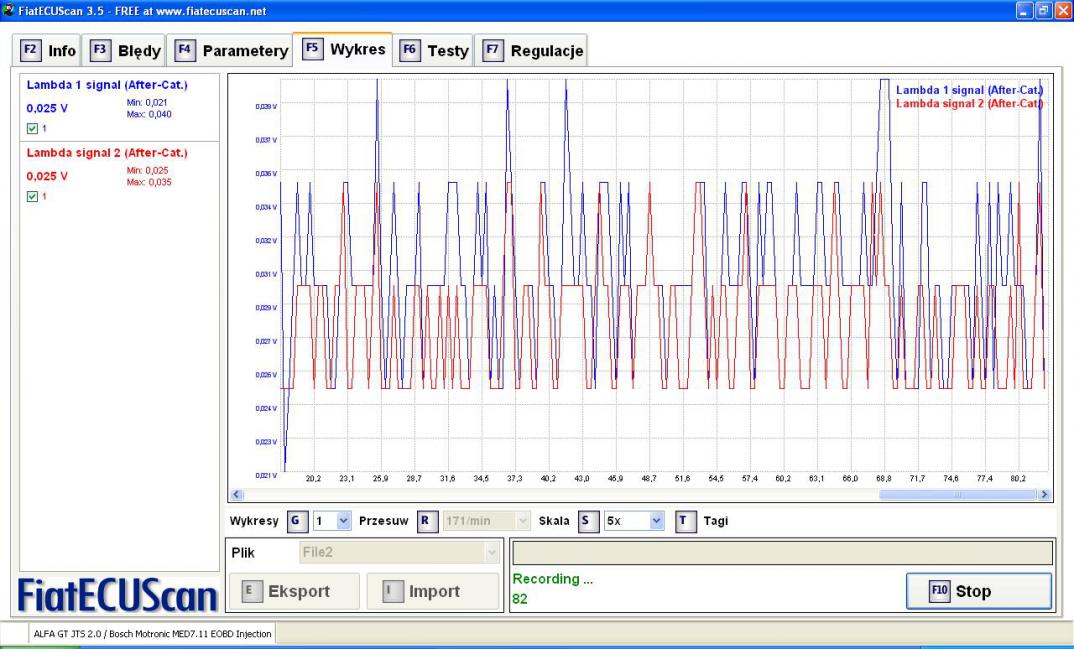Image resolution: width=1074 pixels, height=649 pixels.
Task: Click the graph horizontal scrollbar thumb
Action: [957, 494]
